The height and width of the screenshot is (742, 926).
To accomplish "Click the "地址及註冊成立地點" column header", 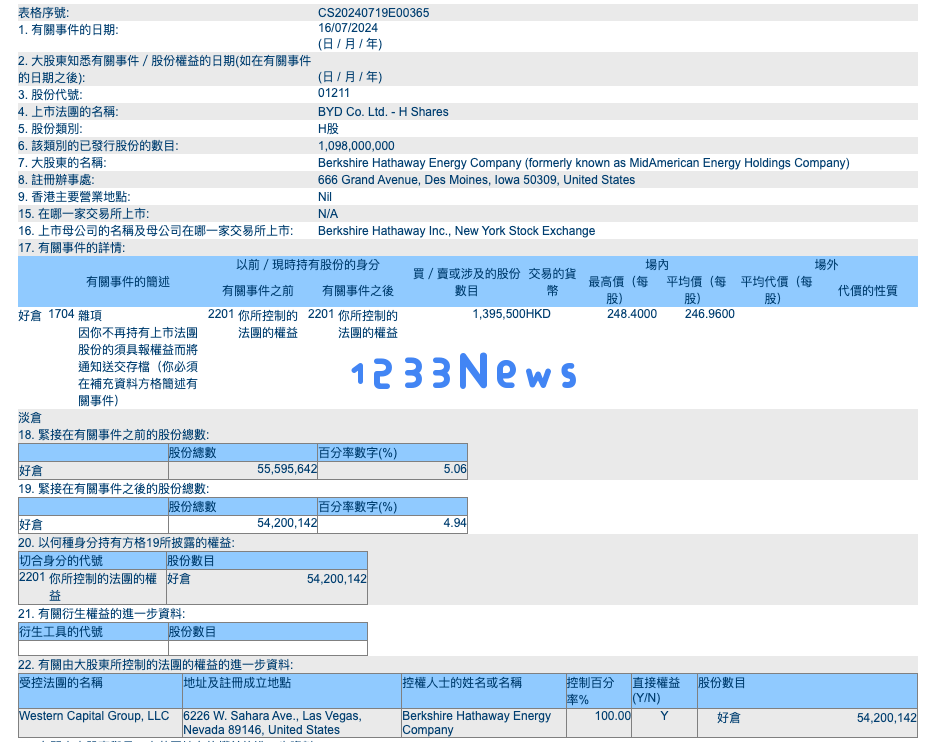I will coord(237,683).
